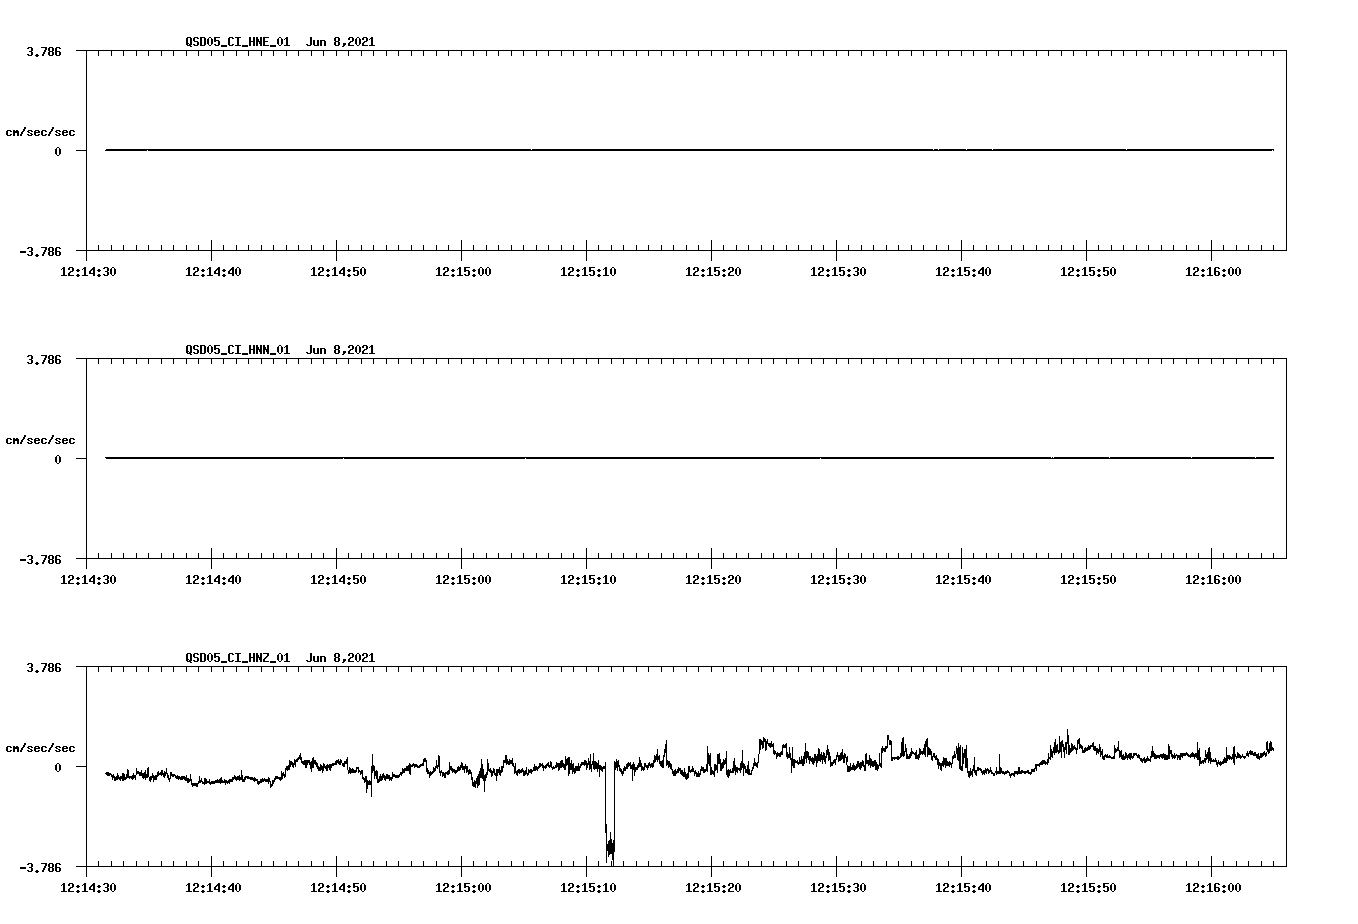
Task: Click the large downward spike in HNZ trace
Action: 609,815
